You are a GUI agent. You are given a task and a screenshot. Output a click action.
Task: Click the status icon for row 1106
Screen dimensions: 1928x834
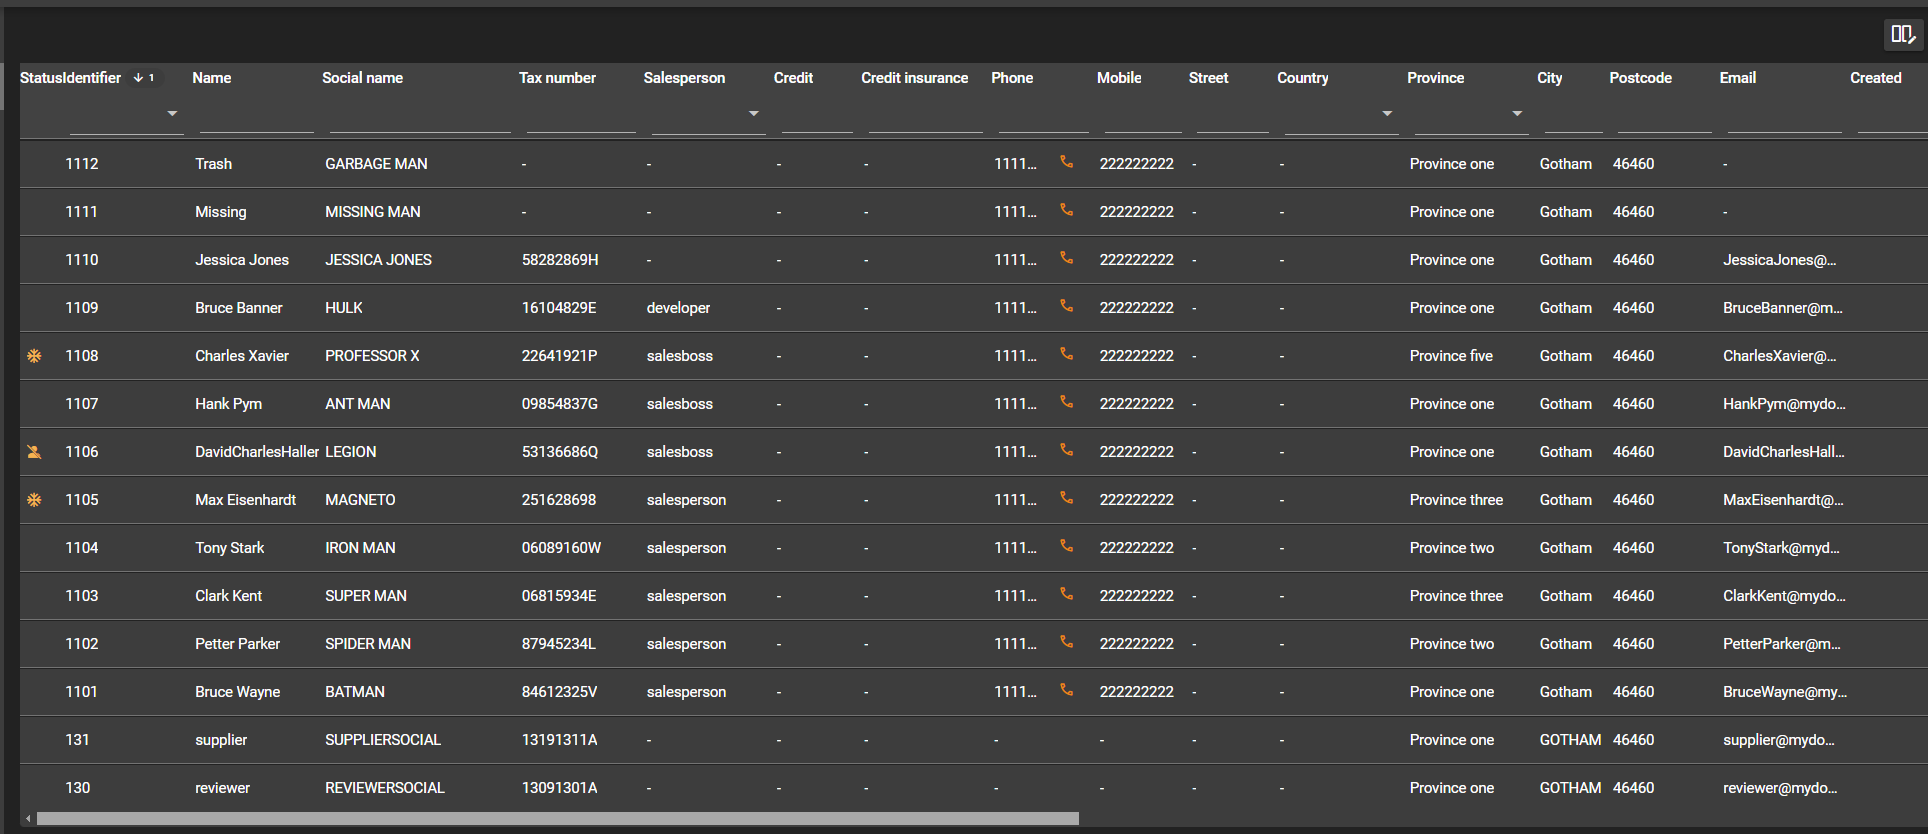[x=34, y=452]
